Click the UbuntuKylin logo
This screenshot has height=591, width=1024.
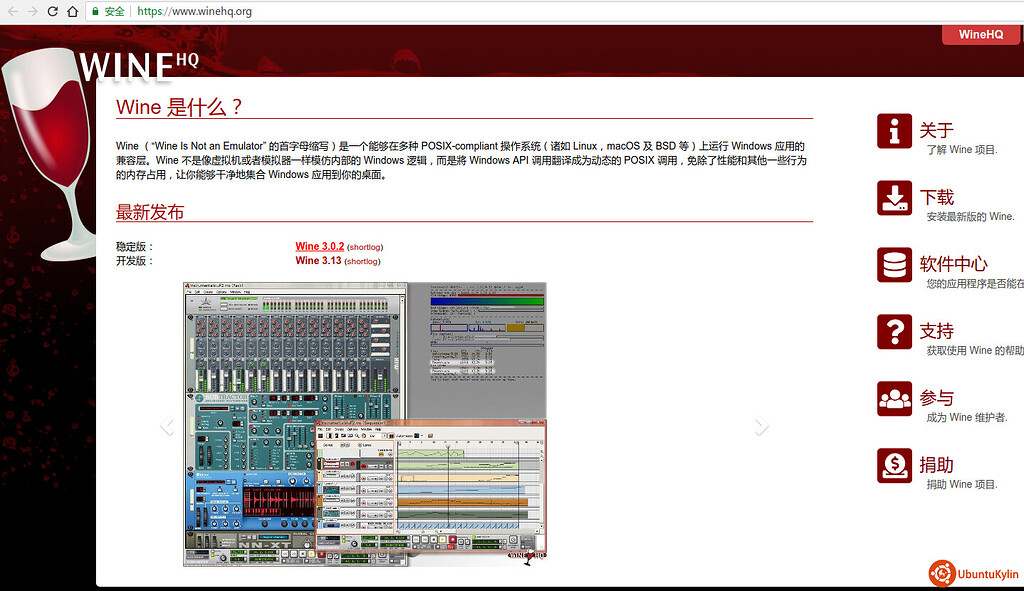(x=973, y=573)
